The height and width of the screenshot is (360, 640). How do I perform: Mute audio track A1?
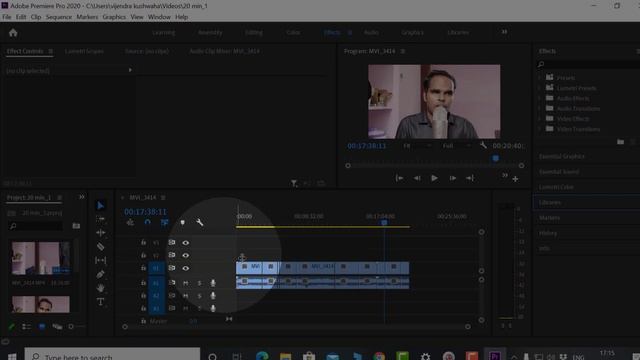click(x=186, y=283)
